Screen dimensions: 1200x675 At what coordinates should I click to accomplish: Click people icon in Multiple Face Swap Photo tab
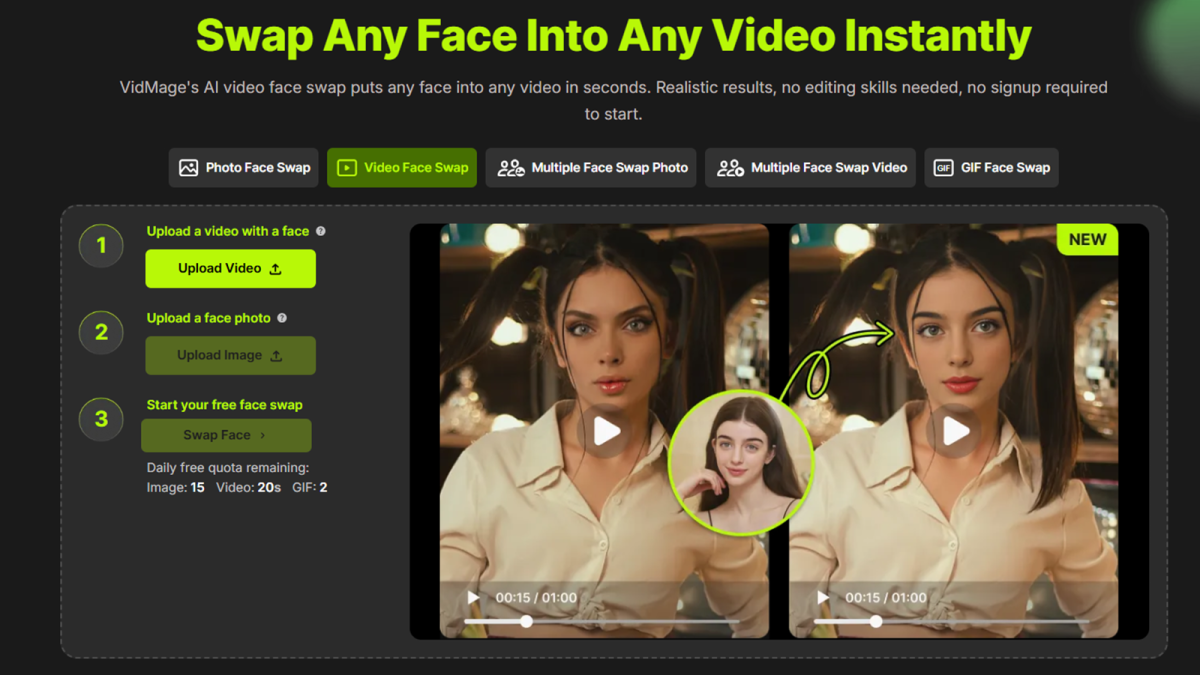click(511, 168)
